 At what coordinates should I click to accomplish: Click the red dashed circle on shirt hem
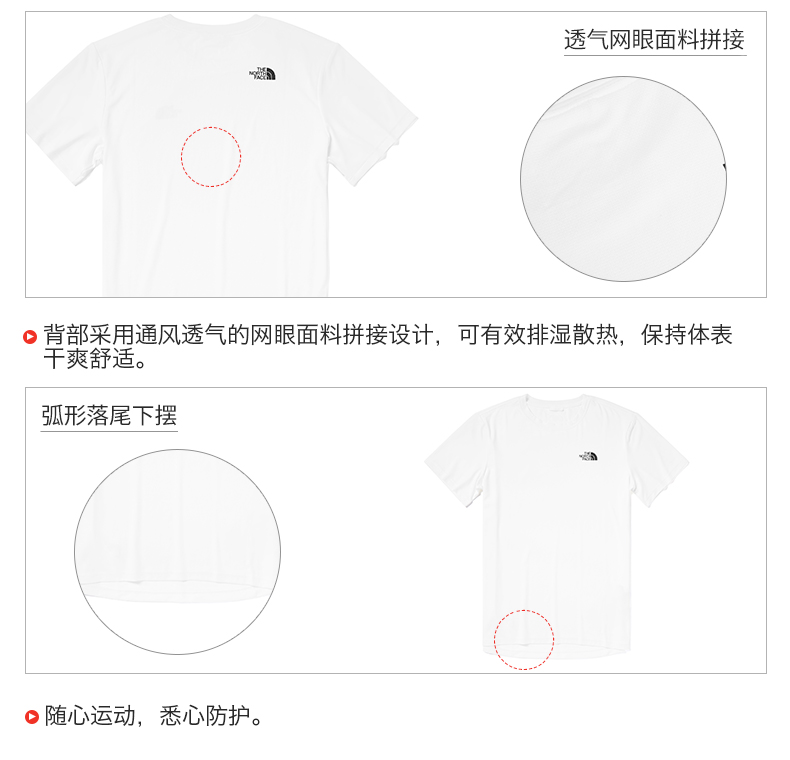[524, 640]
